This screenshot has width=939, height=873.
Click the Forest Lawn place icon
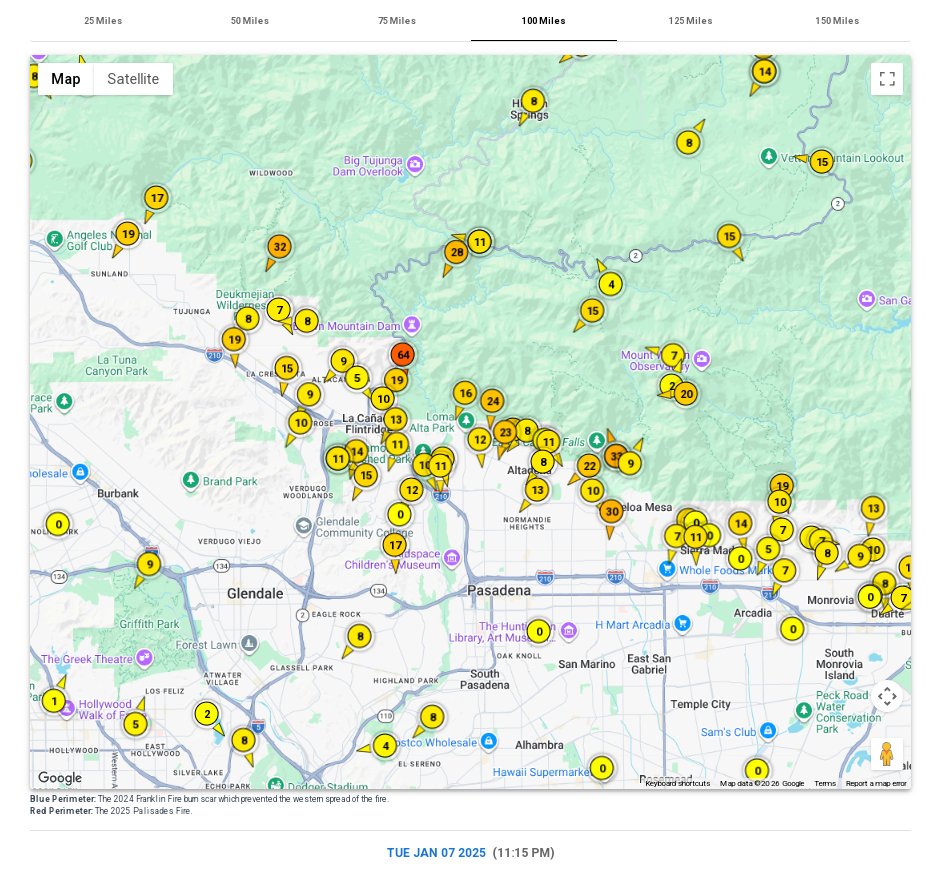[249, 644]
